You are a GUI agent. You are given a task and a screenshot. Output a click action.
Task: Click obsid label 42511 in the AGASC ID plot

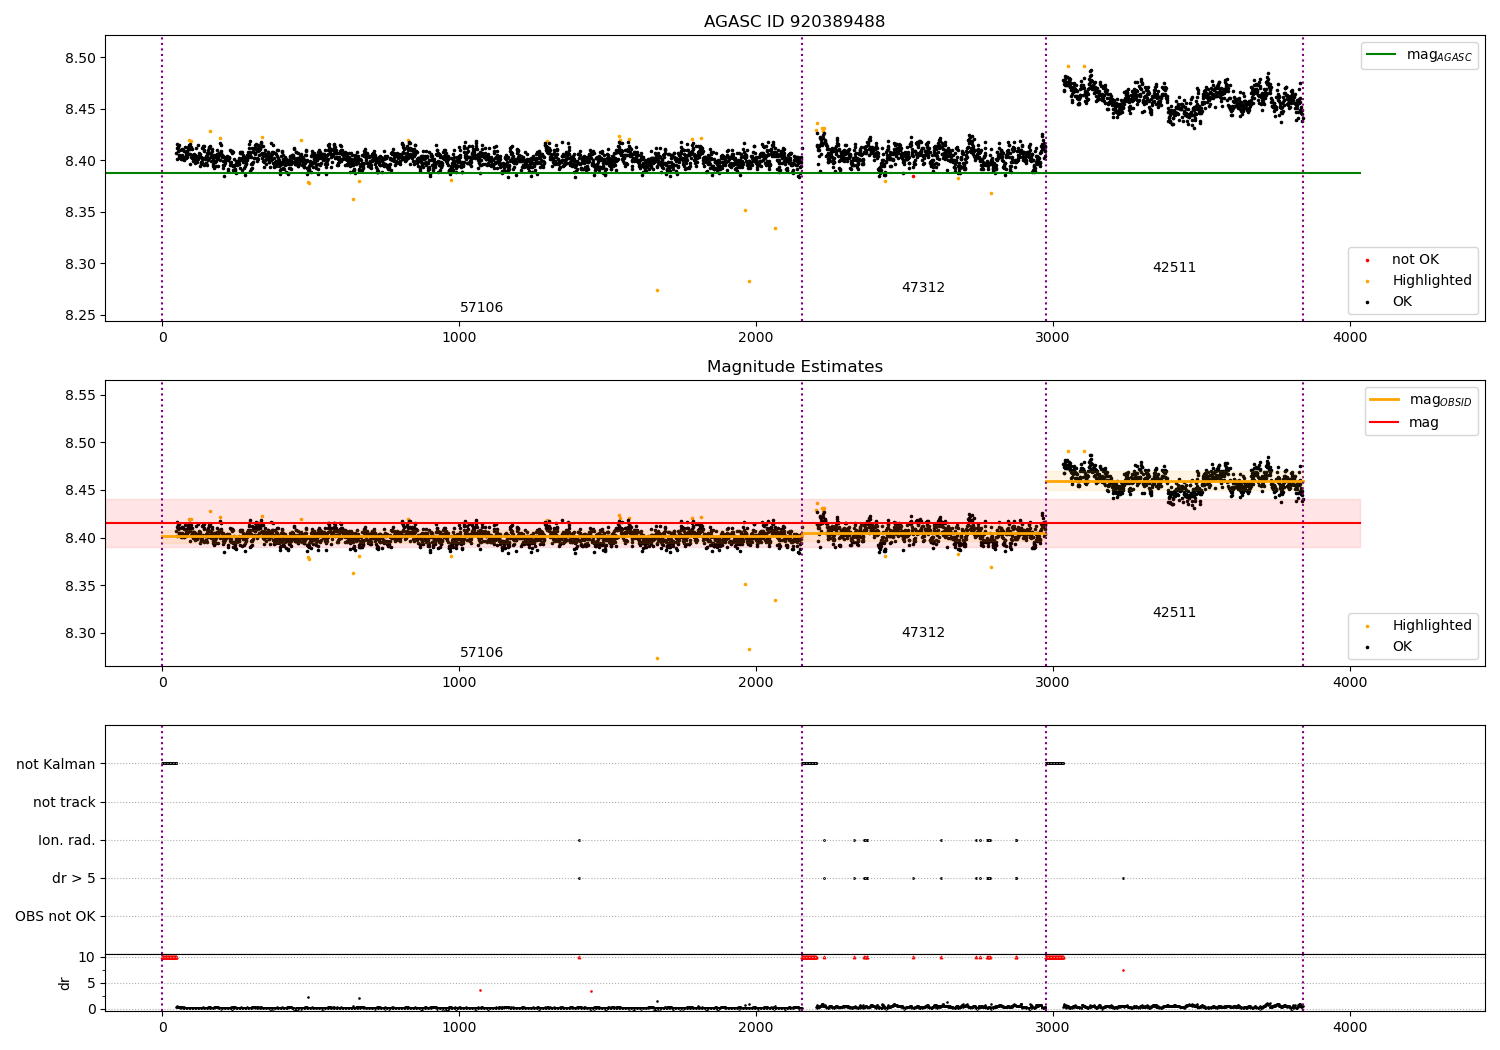point(1174,268)
